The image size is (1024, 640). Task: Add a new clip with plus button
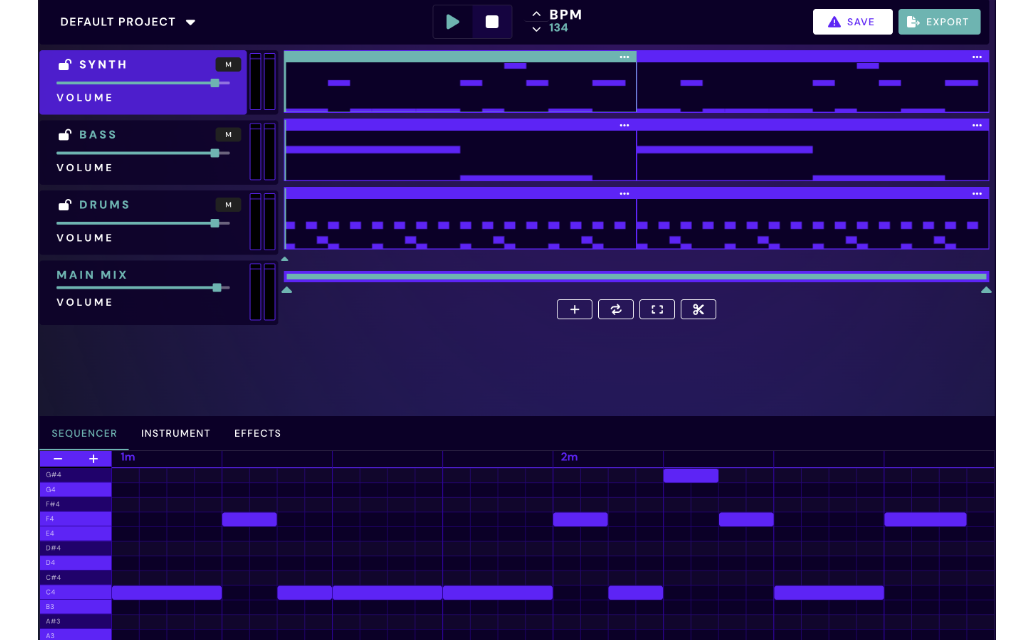[575, 310]
